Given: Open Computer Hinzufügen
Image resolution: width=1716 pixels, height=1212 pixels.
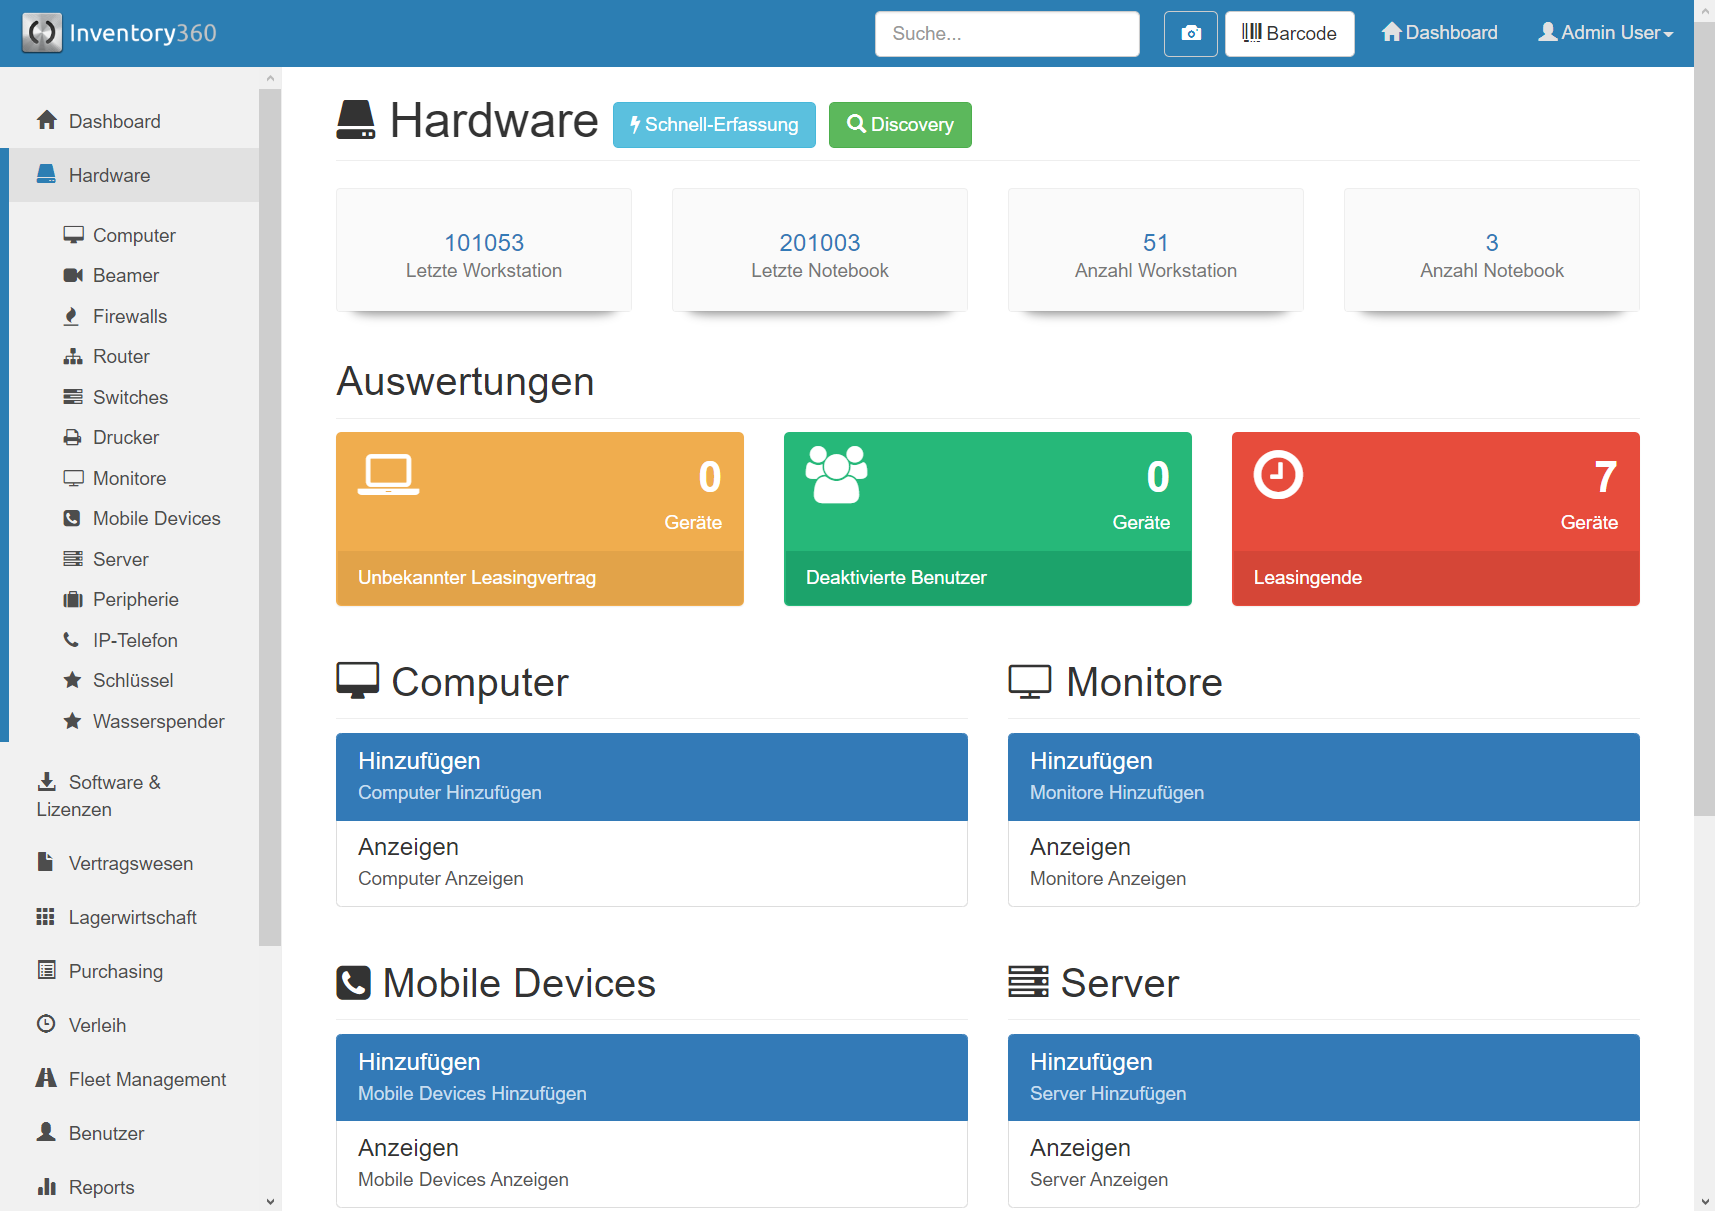Looking at the screenshot, I should pyautogui.click(x=651, y=777).
